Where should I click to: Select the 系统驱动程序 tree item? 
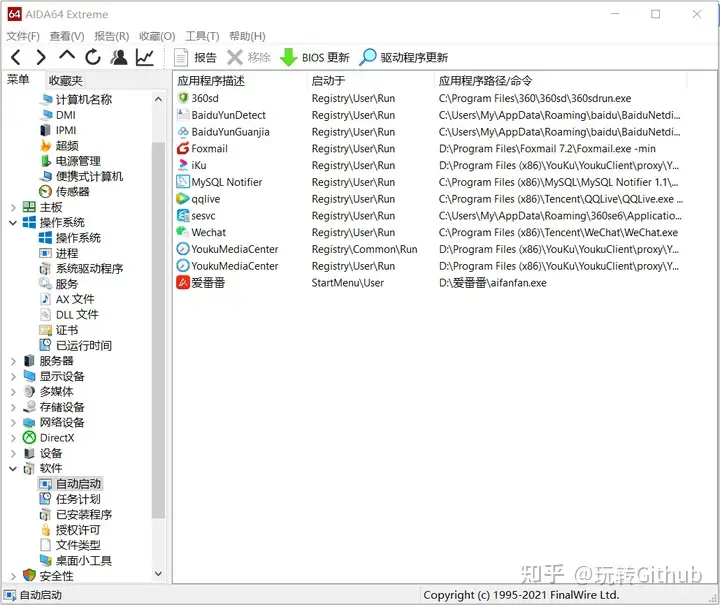tap(81, 269)
